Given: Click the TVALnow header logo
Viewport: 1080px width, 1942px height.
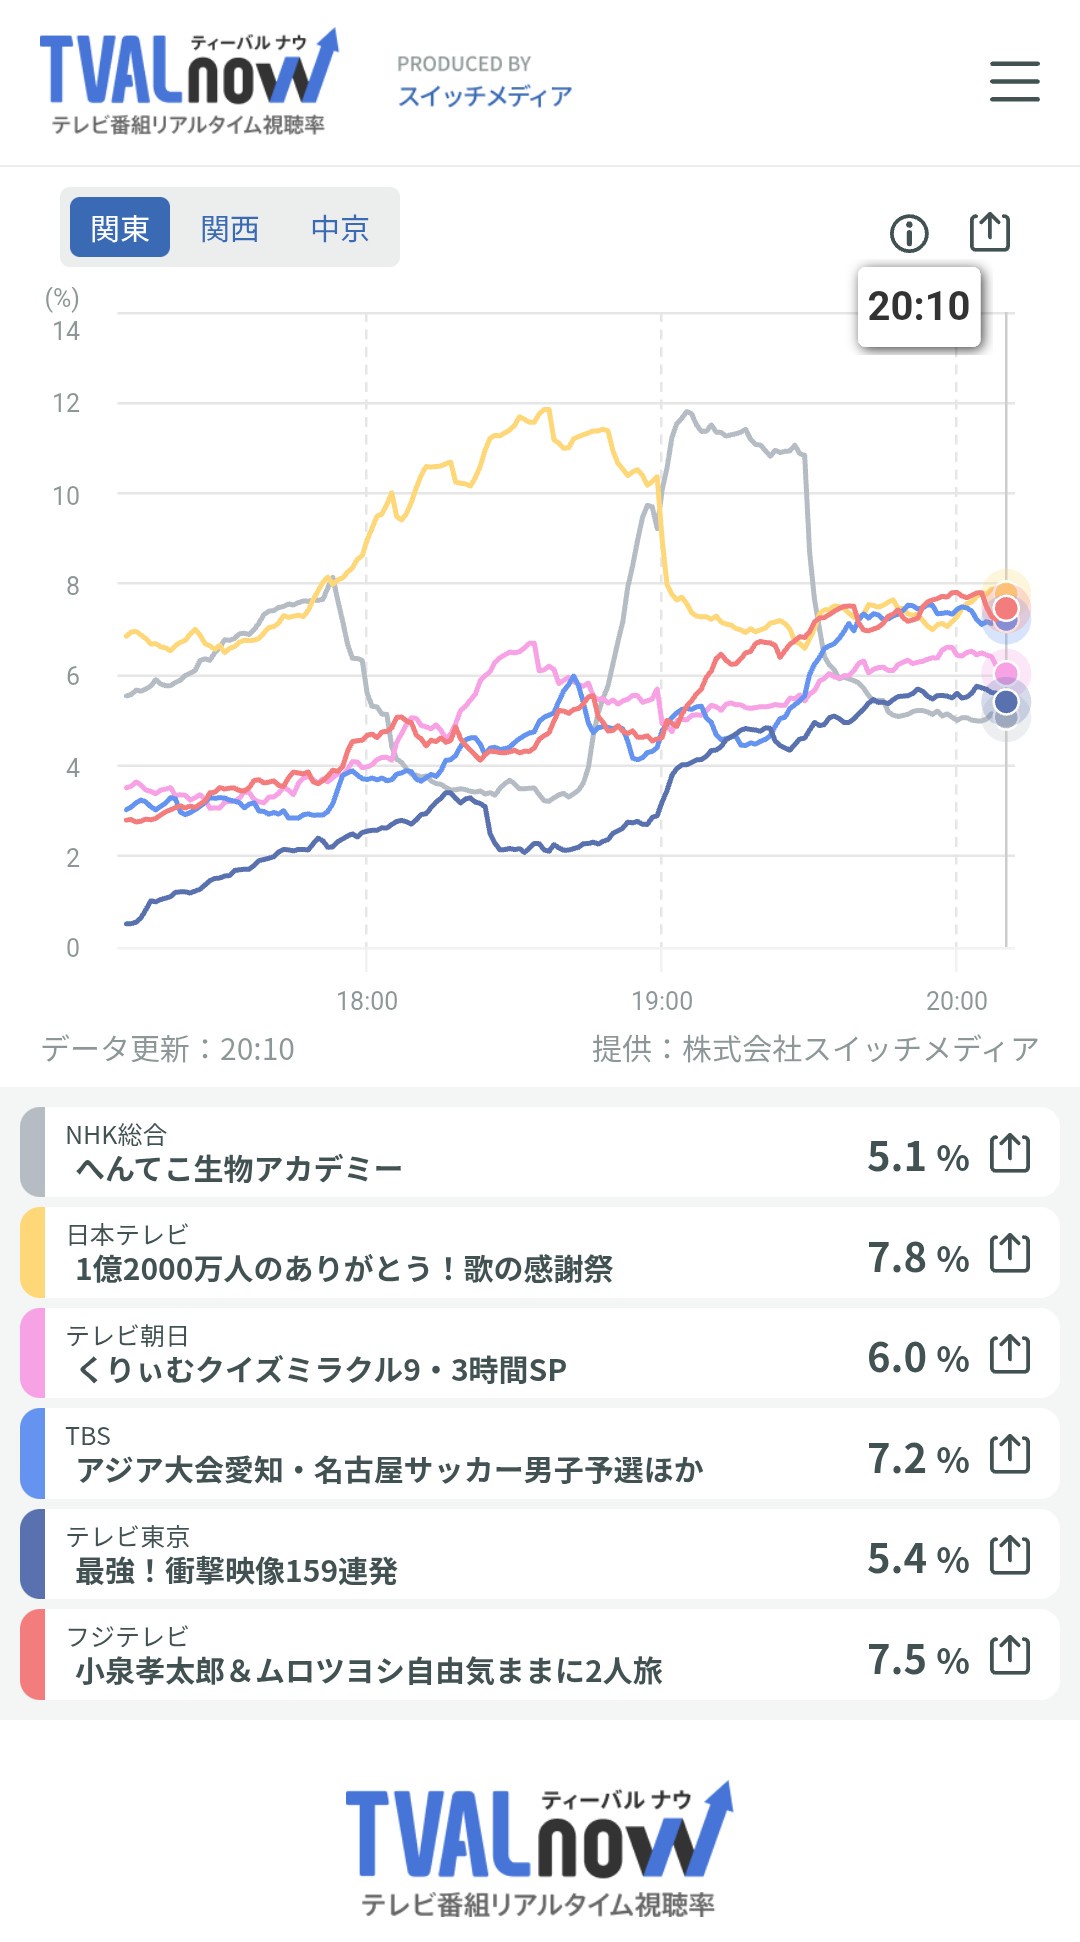Looking at the screenshot, I should (189, 81).
